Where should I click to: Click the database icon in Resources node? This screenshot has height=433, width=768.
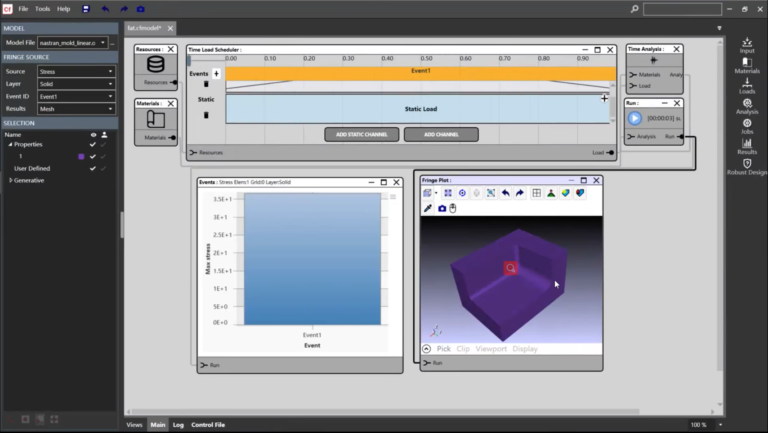coord(156,64)
